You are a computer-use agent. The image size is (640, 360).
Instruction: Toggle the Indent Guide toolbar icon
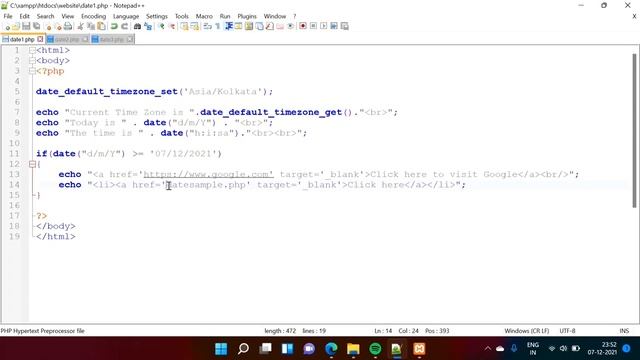(x=229, y=27)
